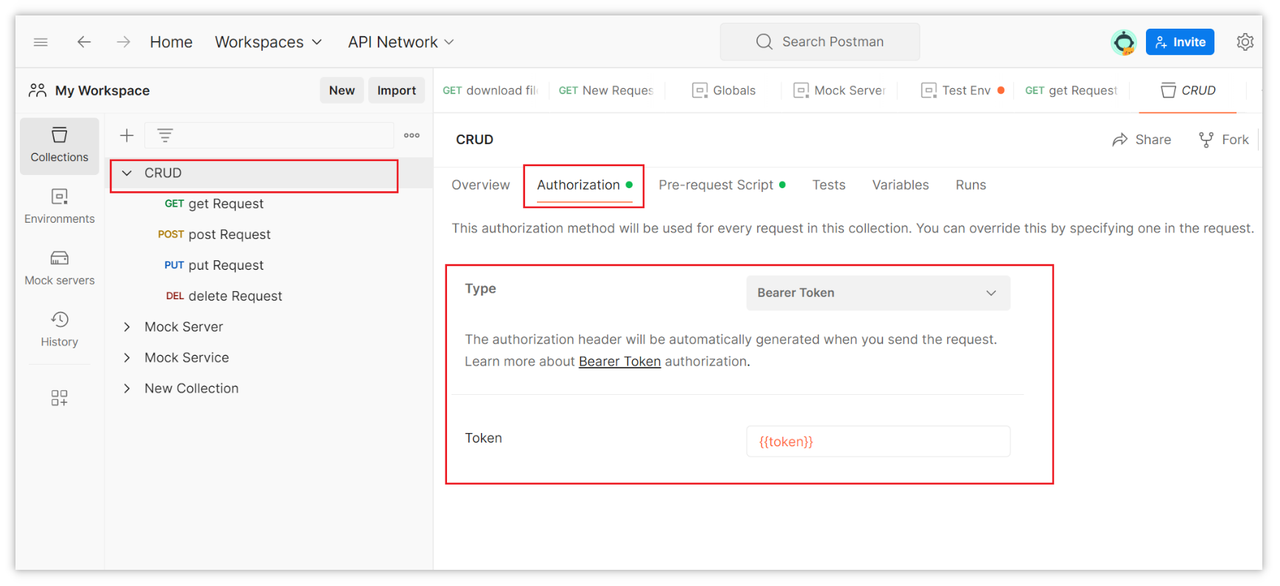Click the Import button
This screenshot has width=1280, height=586.
pyautogui.click(x=397, y=90)
